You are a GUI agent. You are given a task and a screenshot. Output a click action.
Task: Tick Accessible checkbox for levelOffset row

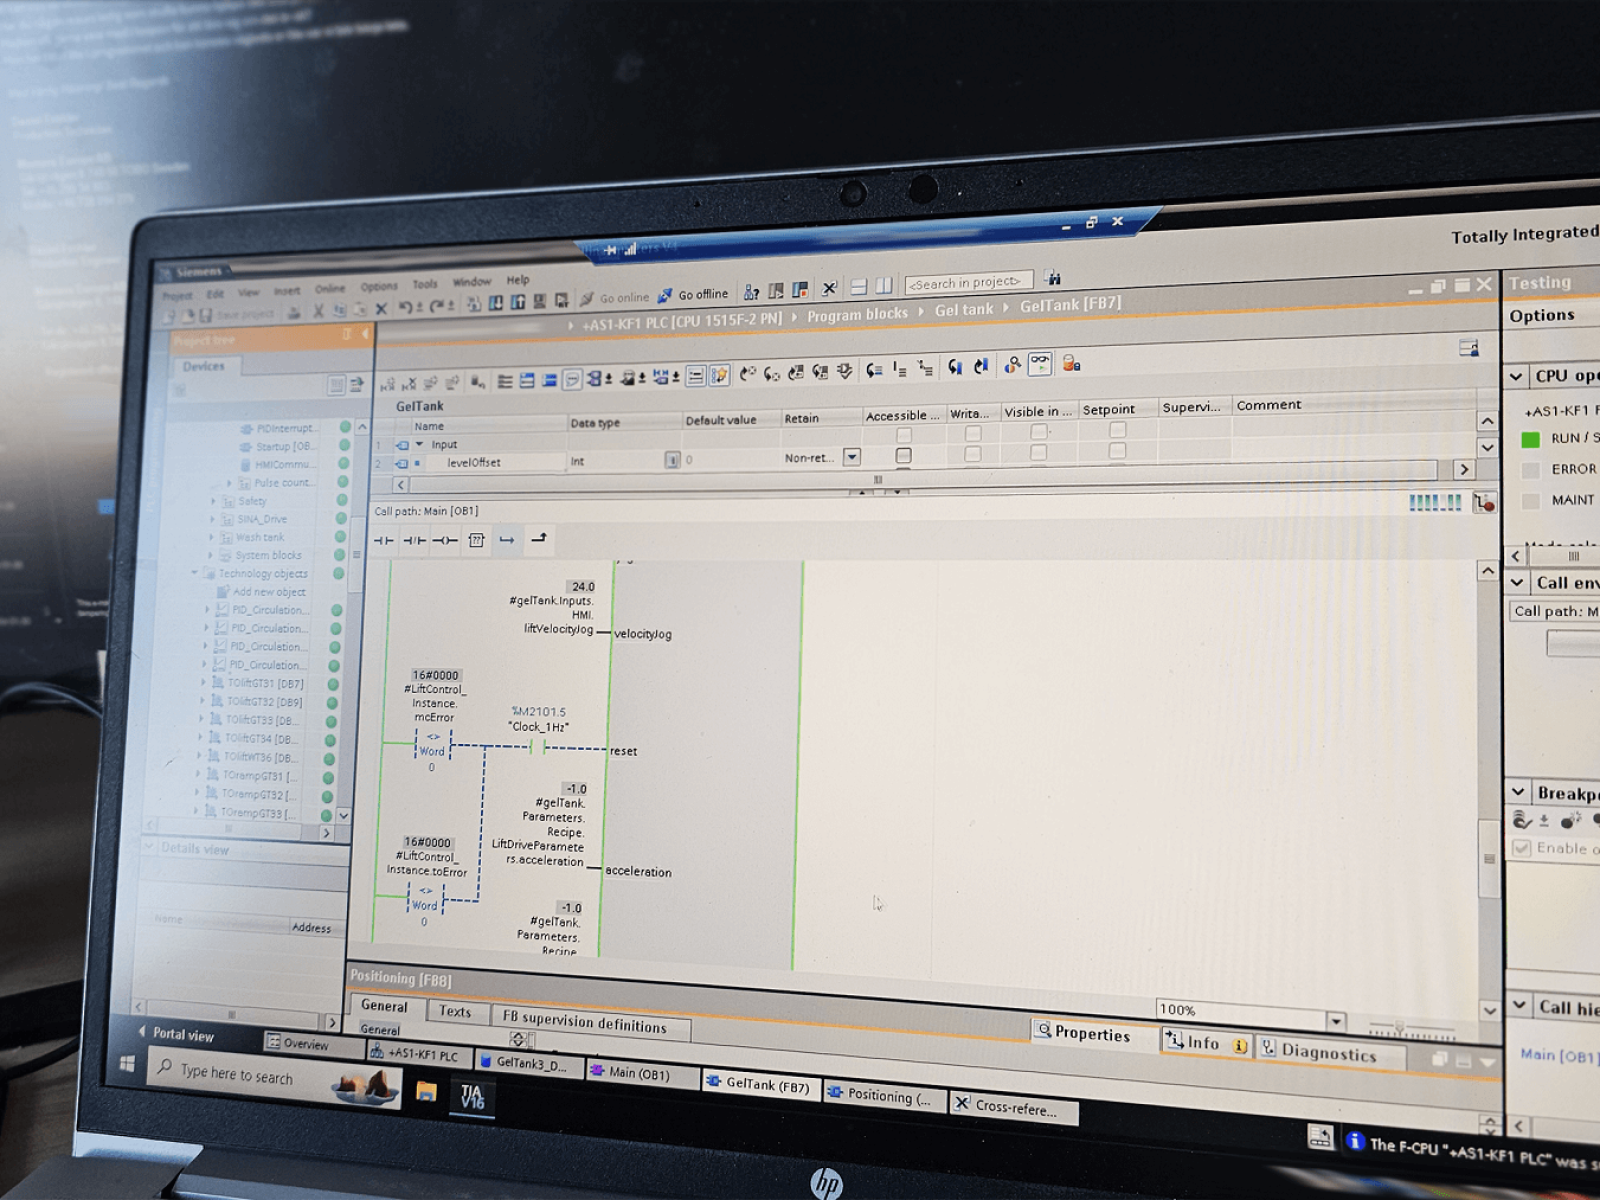pyautogui.click(x=904, y=456)
